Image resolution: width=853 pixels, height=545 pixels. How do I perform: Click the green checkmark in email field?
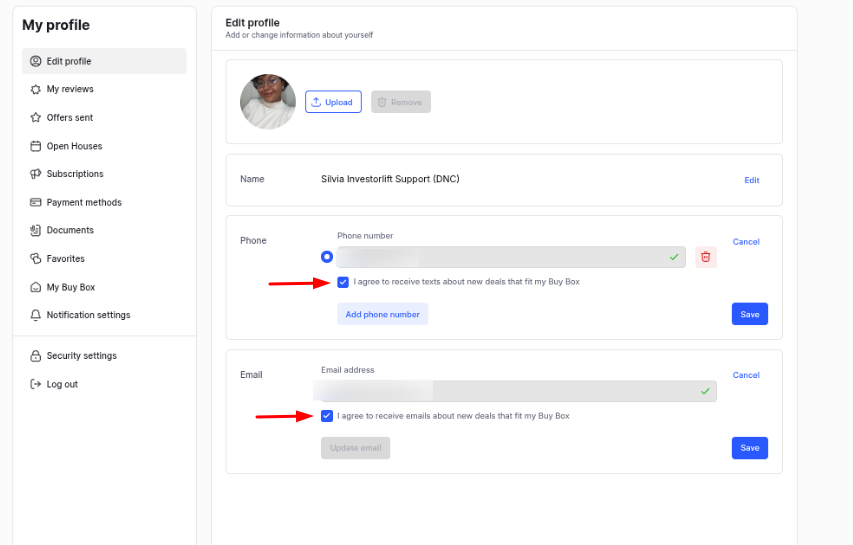705,391
